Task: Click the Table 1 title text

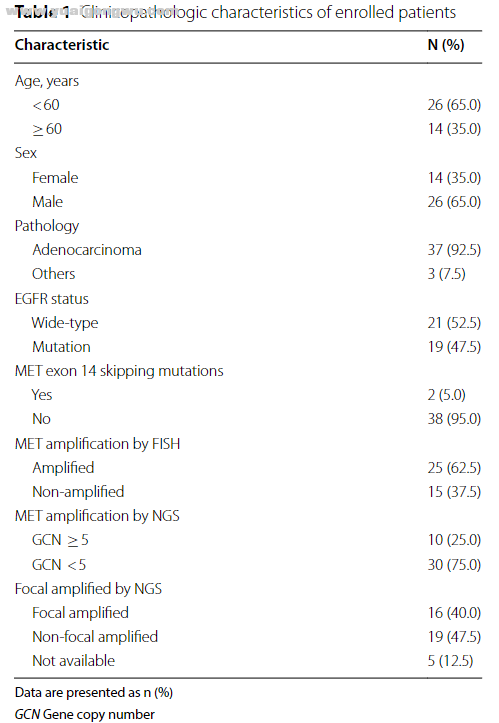Action: [235, 12]
